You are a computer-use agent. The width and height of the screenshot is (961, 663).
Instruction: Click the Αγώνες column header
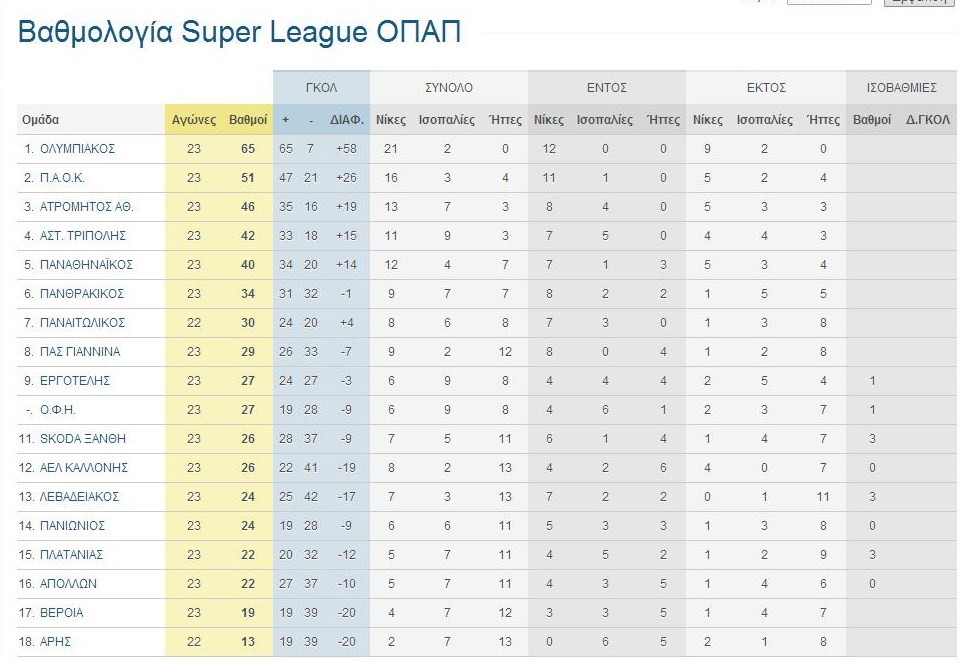194,120
